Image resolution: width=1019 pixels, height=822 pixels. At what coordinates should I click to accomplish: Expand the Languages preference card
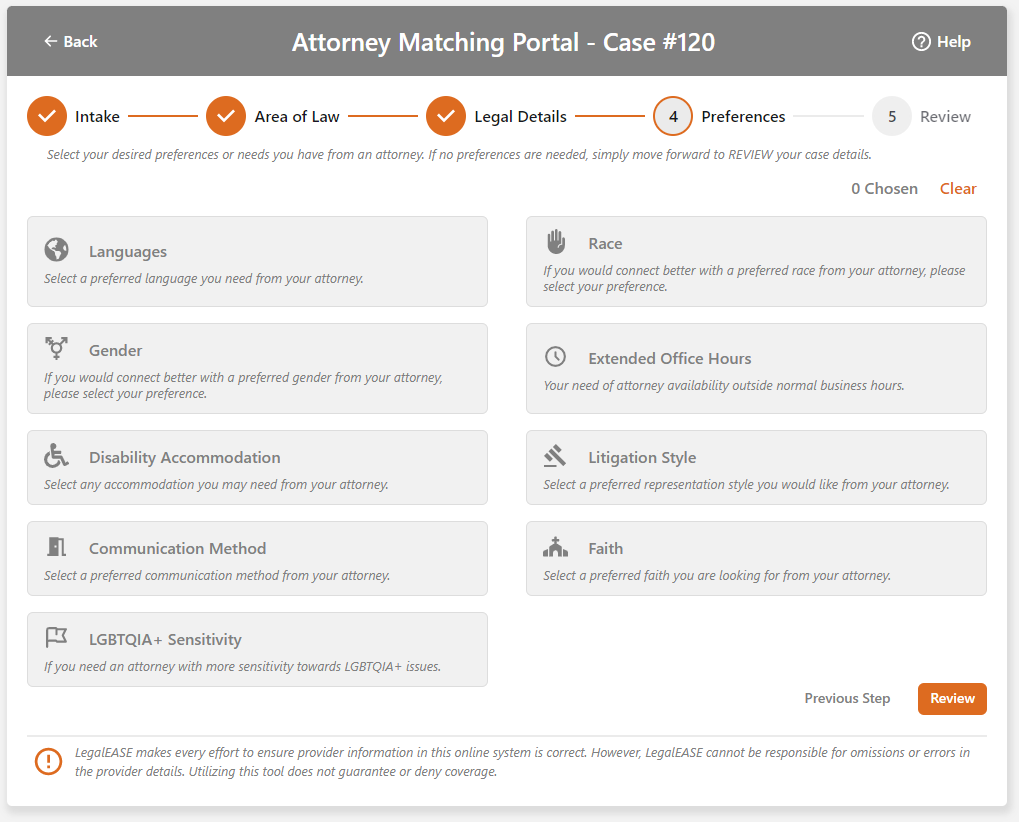(x=257, y=262)
